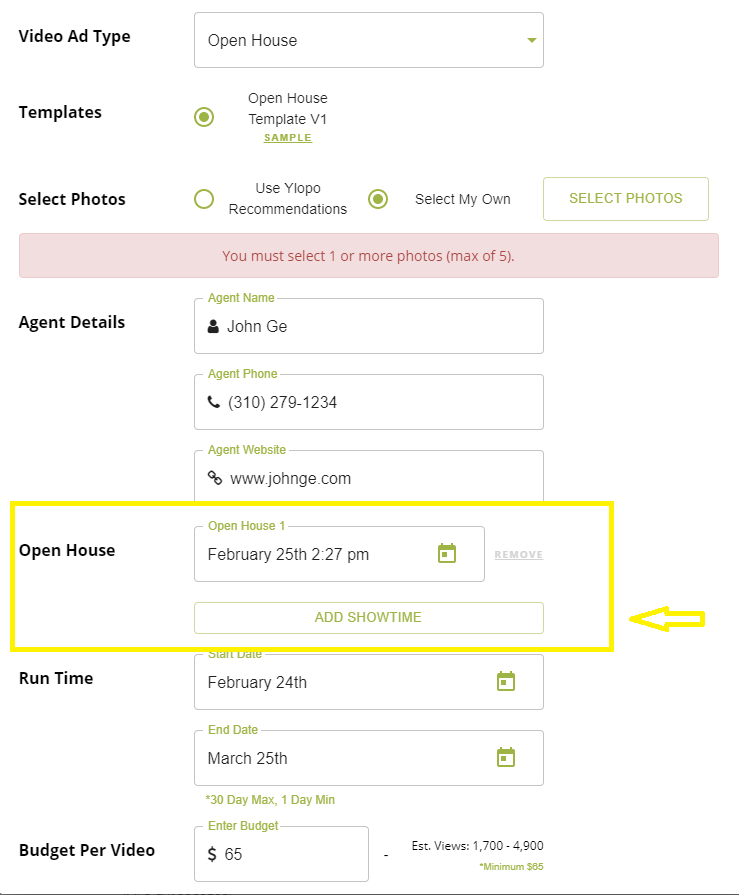Click the person icon beside Agent Name
This screenshot has width=744, height=895.
pyautogui.click(x=213, y=326)
